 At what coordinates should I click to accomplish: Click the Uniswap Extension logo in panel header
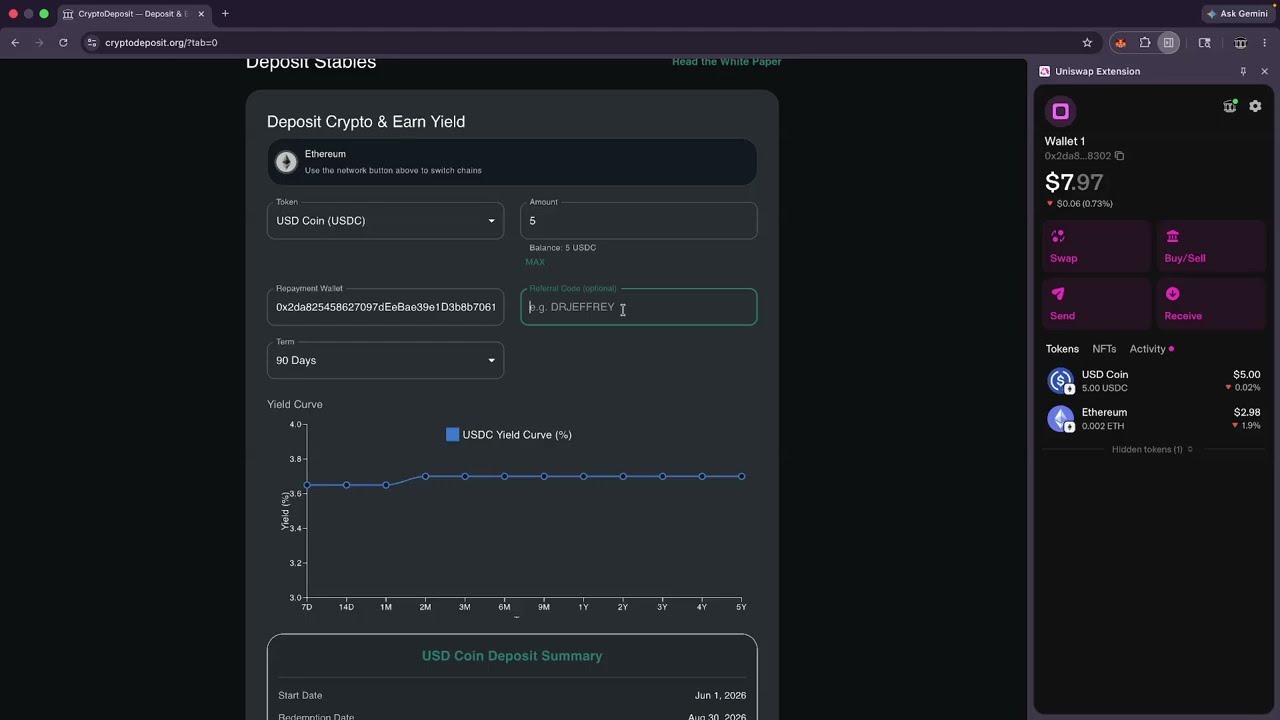[1045, 72]
